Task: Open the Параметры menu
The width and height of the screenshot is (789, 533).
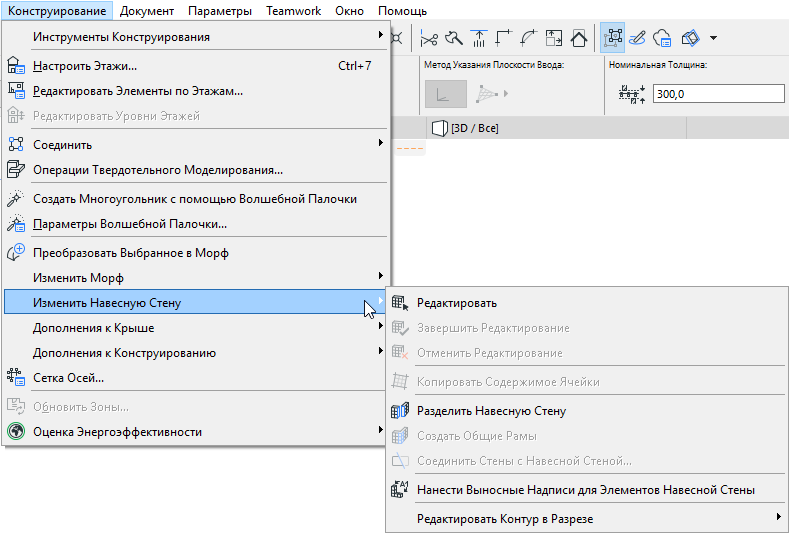Action: tap(220, 11)
